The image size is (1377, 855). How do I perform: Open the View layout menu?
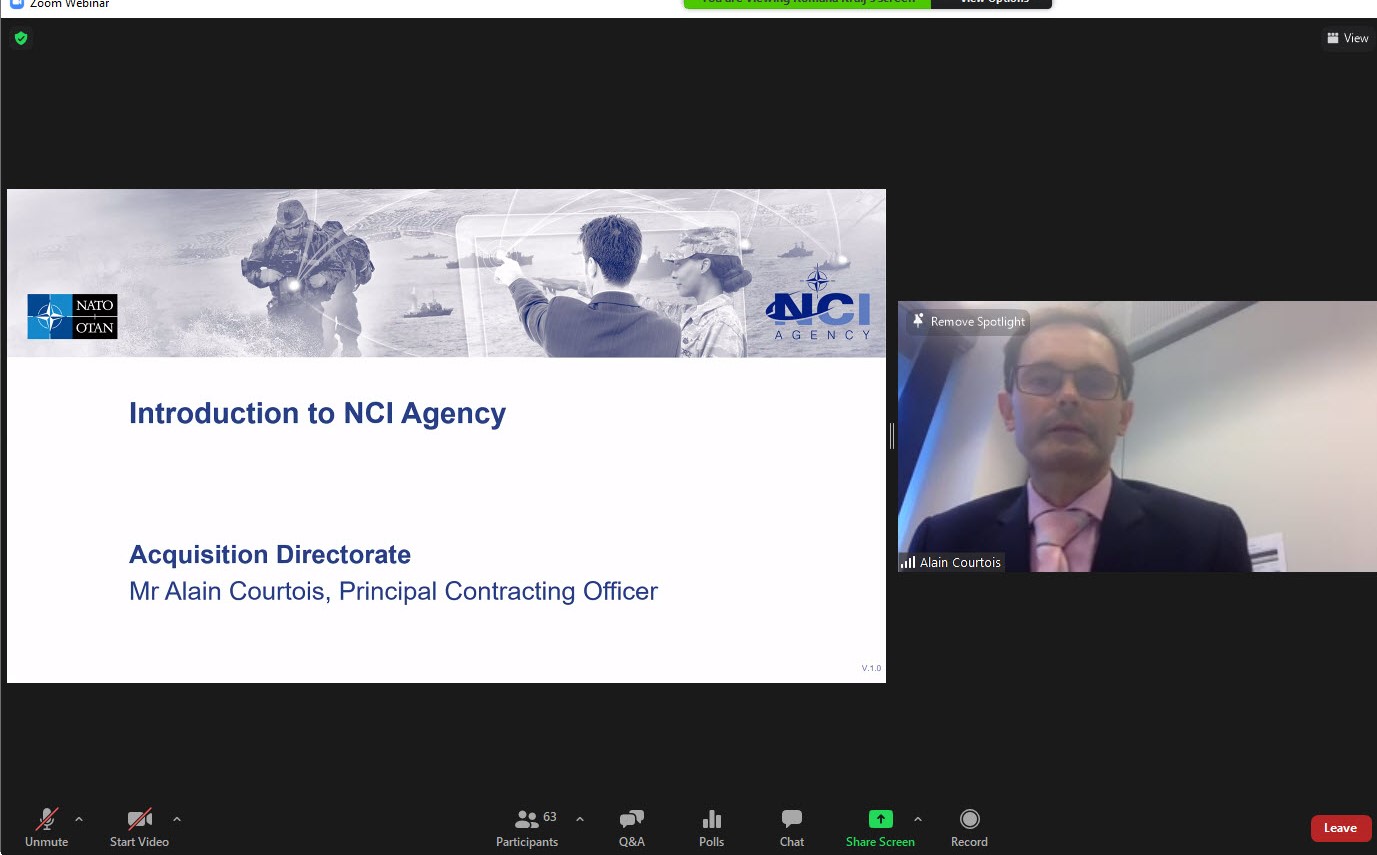click(x=1347, y=38)
